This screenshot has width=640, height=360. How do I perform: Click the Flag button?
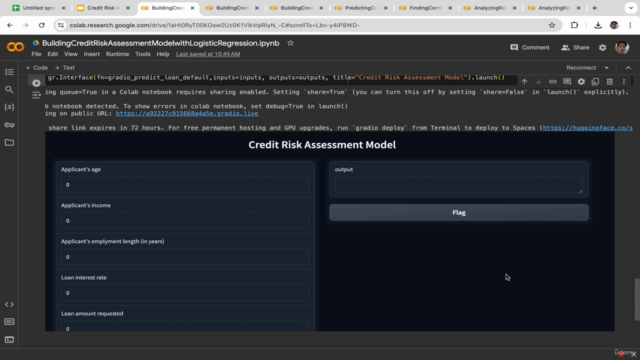(459, 213)
